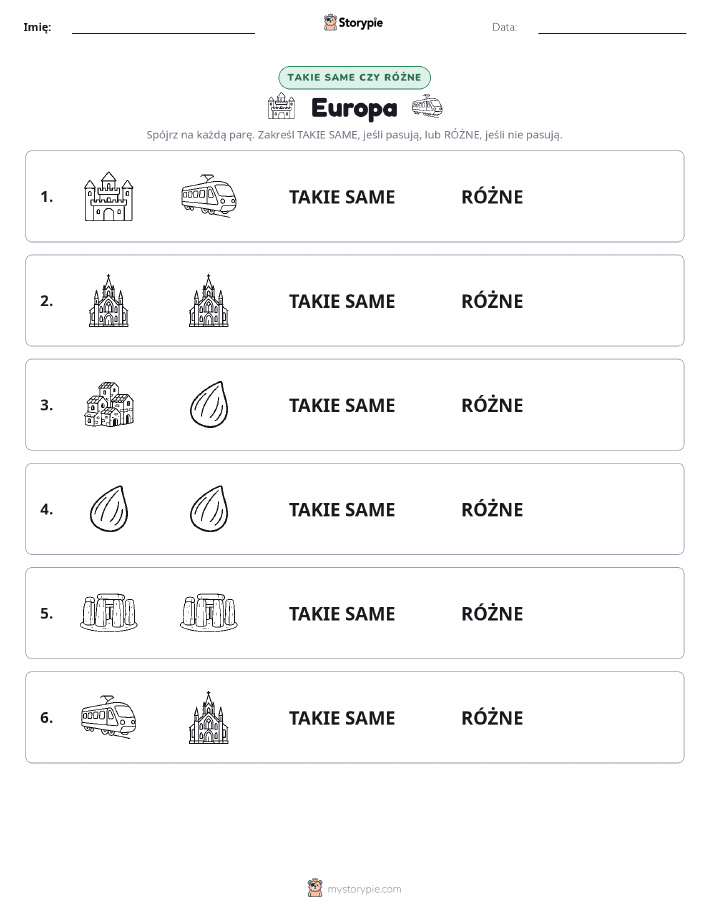709x917 pixels.
Task: Click the almond icon in row 3
Action: [x=209, y=405]
